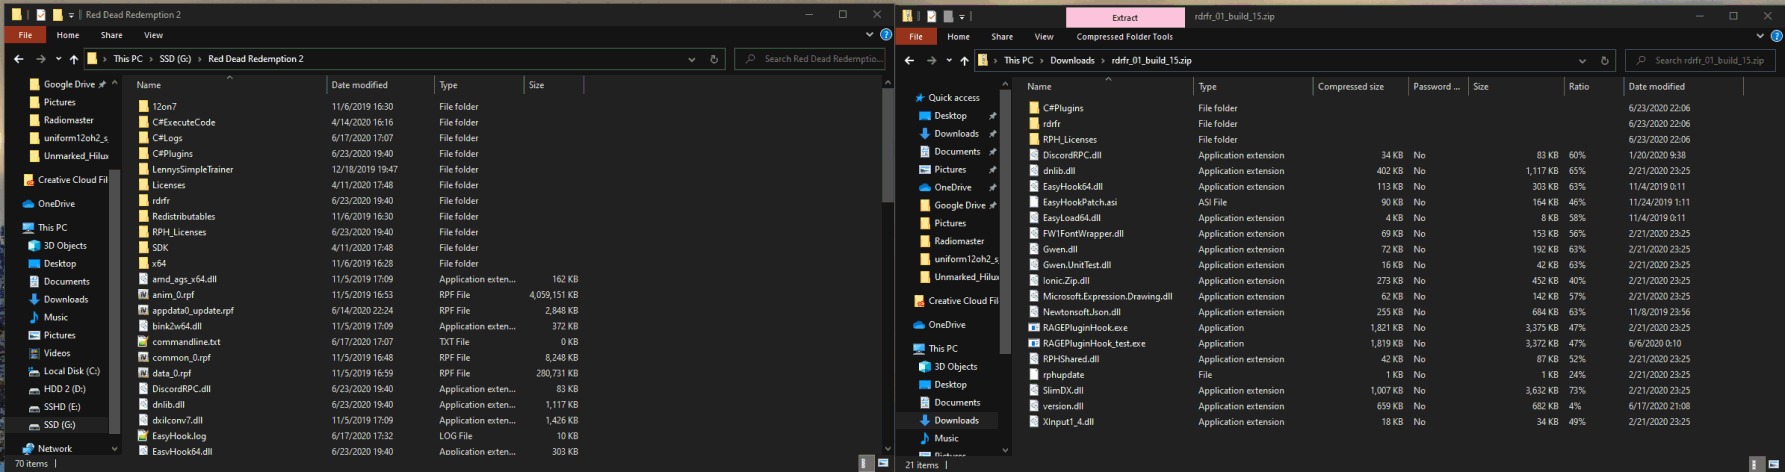Go back in the rdrfr zip window
The height and width of the screenshot is (472, 1785).
909,61
